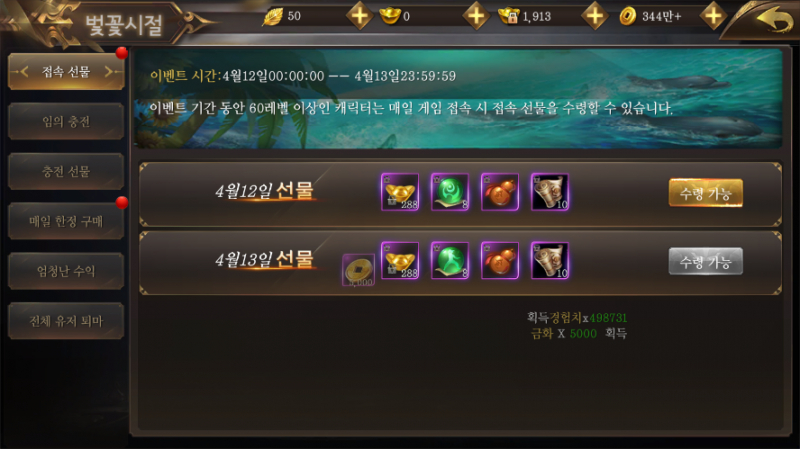Image resolution: width=800 pixels, height=449 pixels.
Task: Select the green orb item in April 12 row
Action: click(x=450, y=192)
